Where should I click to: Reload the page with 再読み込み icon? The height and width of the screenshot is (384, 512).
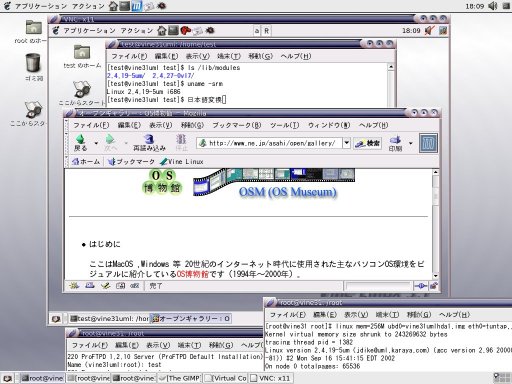149,143
